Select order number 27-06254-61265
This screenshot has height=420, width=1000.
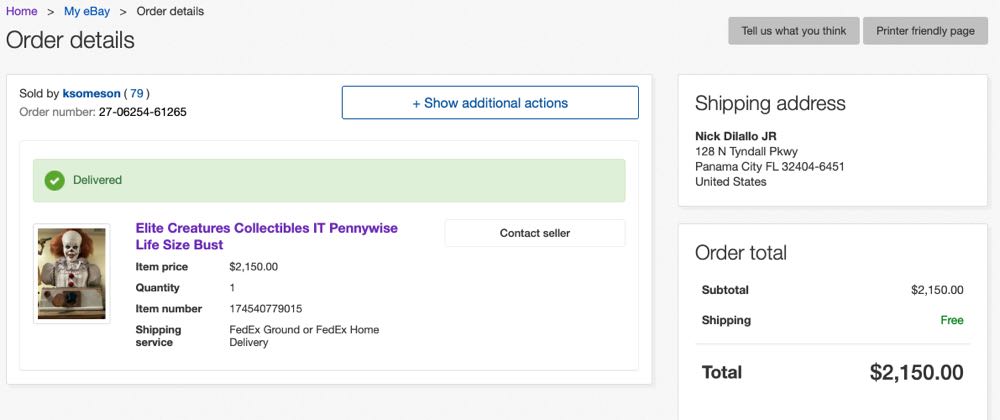coord(142,112)
